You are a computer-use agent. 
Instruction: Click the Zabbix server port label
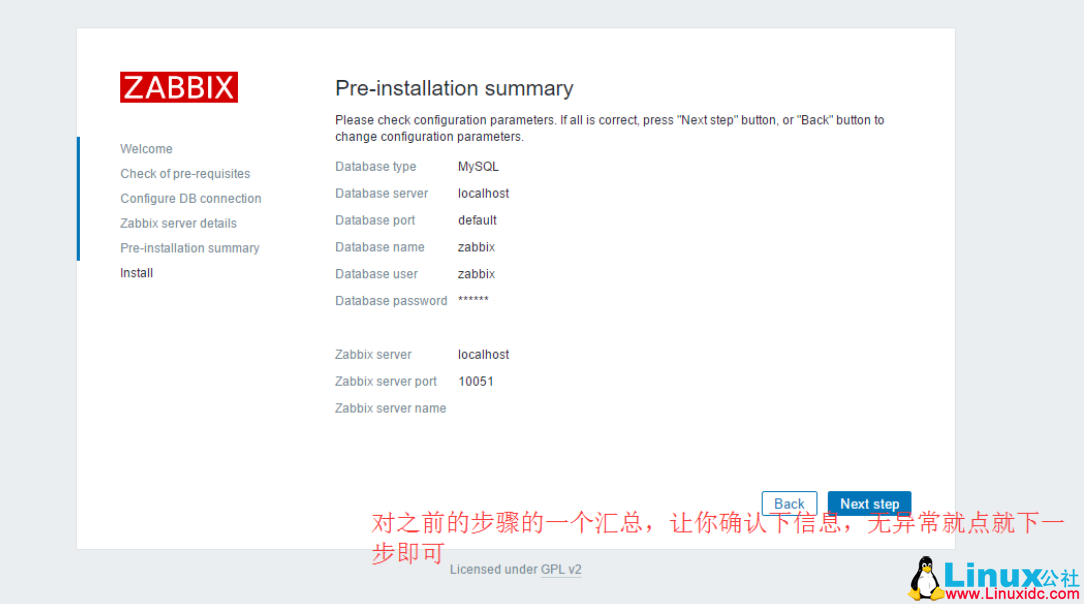(386, 381)
